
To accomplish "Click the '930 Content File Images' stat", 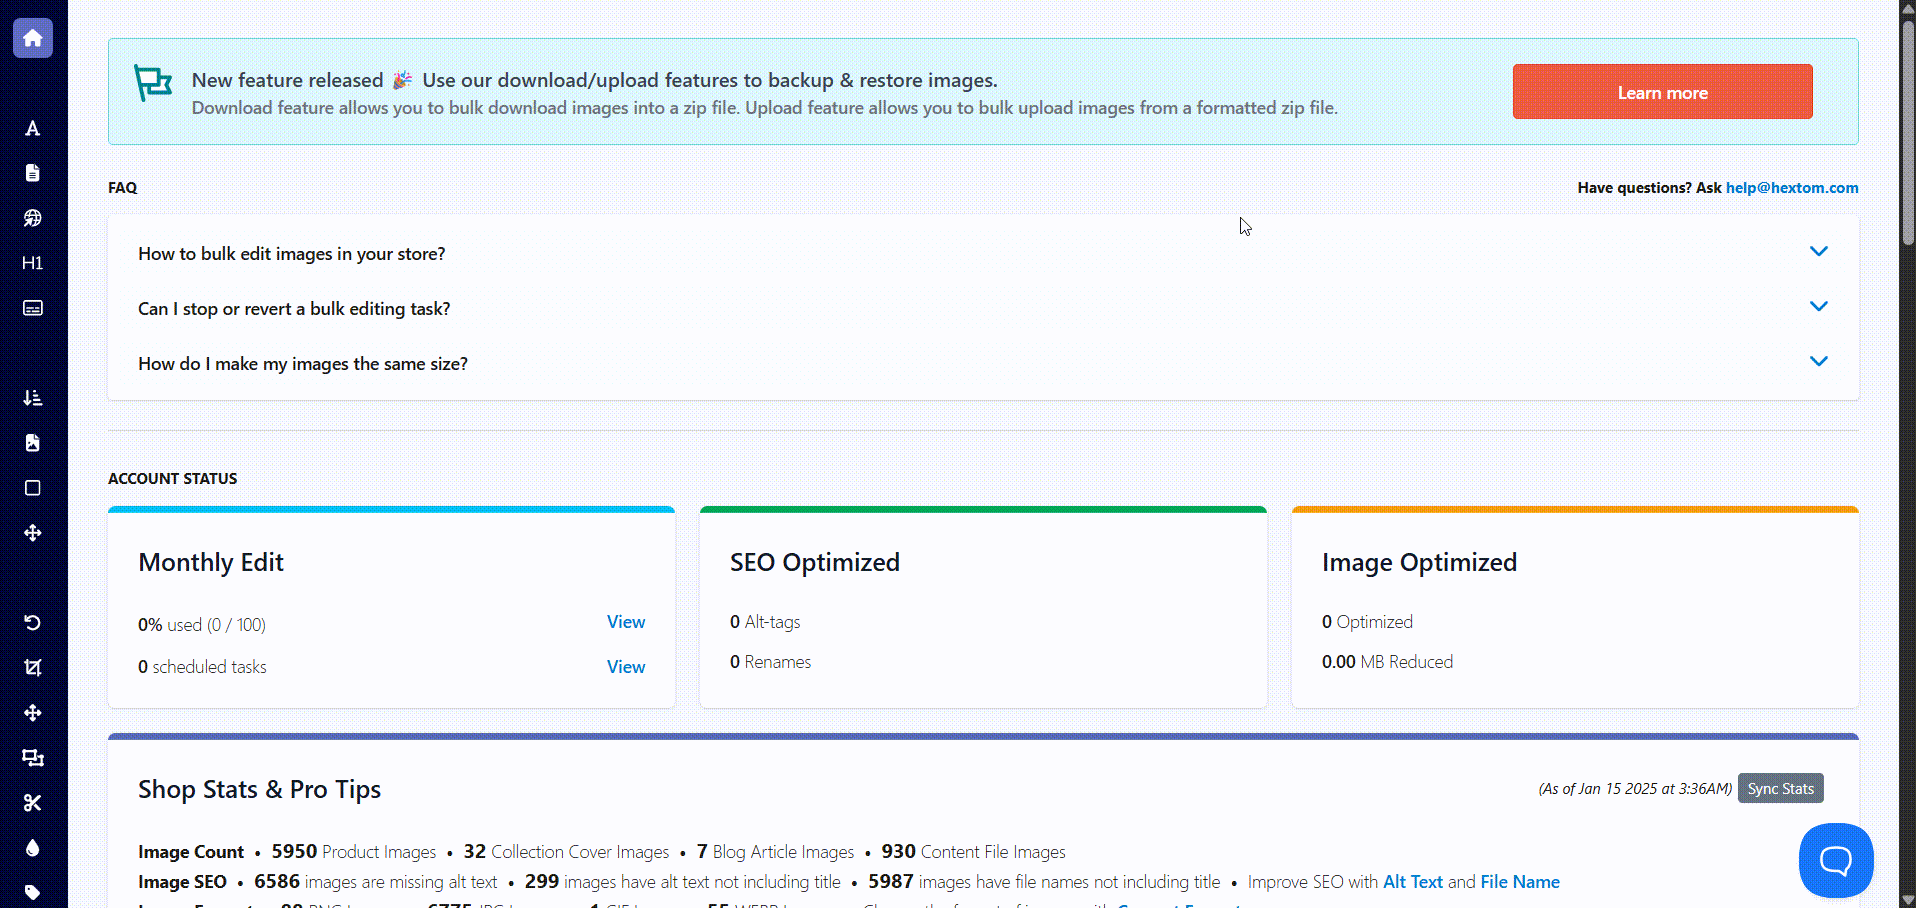I will [973, 852].
